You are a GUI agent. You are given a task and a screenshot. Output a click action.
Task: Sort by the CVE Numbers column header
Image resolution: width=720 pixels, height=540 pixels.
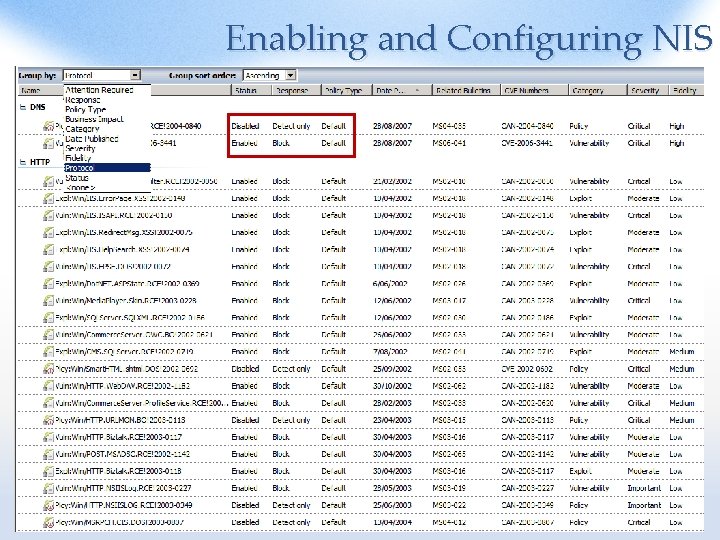pos(534,90)
